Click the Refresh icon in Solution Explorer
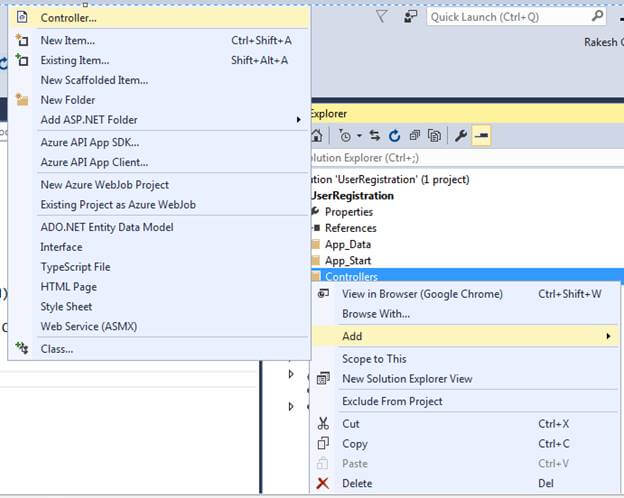 394,136
